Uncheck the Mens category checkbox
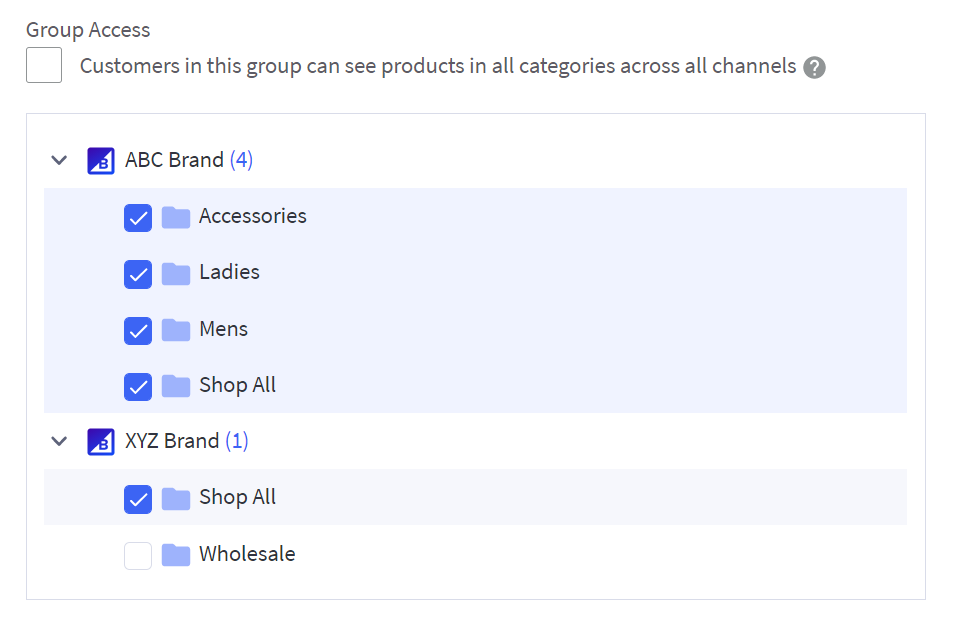 pyautogui.click(x=138, y=329)
